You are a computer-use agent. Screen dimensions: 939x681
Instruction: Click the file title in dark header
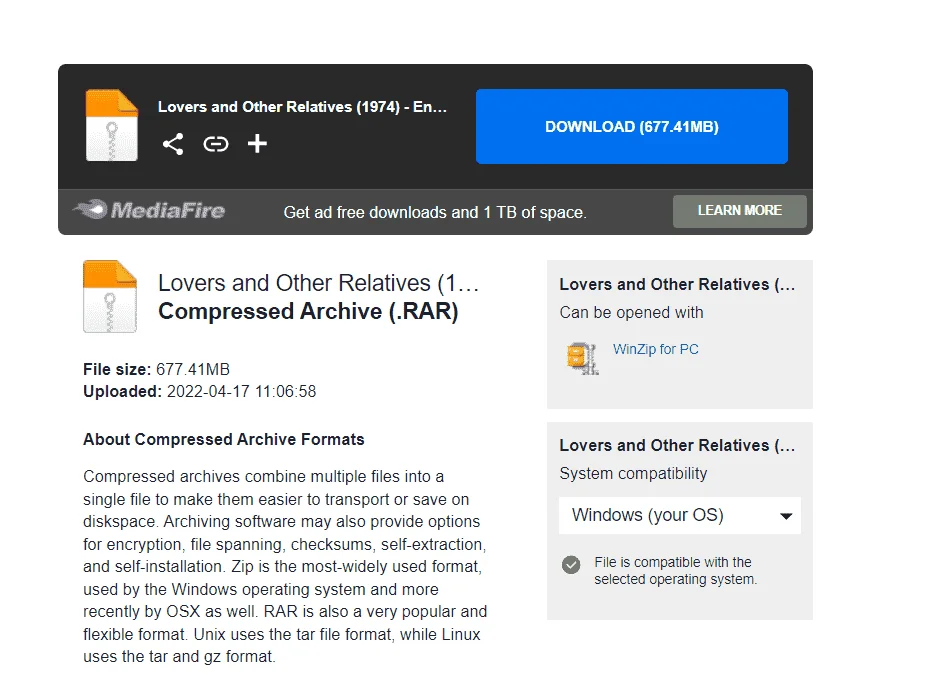pos(302,107)
